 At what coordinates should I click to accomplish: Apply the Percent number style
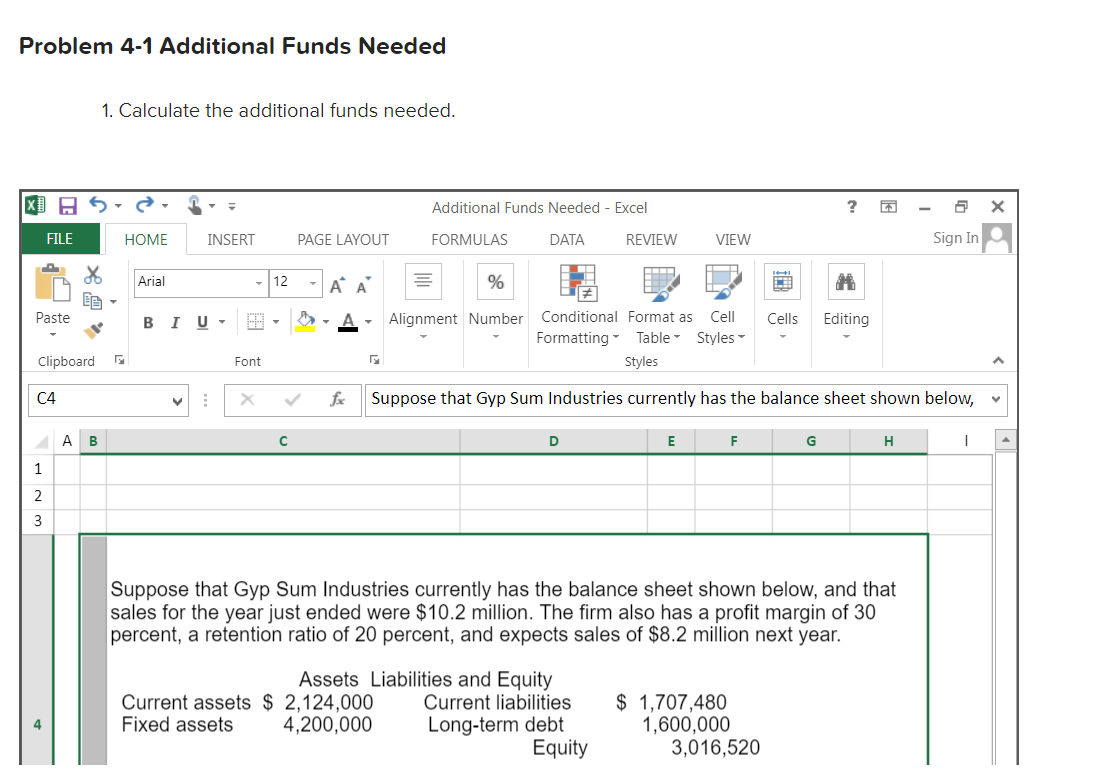[496, 281]
